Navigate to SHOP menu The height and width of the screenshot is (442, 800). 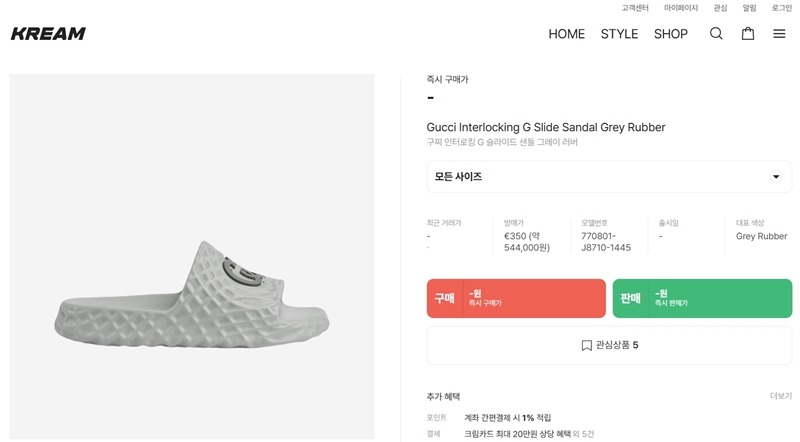click(670, 34)
